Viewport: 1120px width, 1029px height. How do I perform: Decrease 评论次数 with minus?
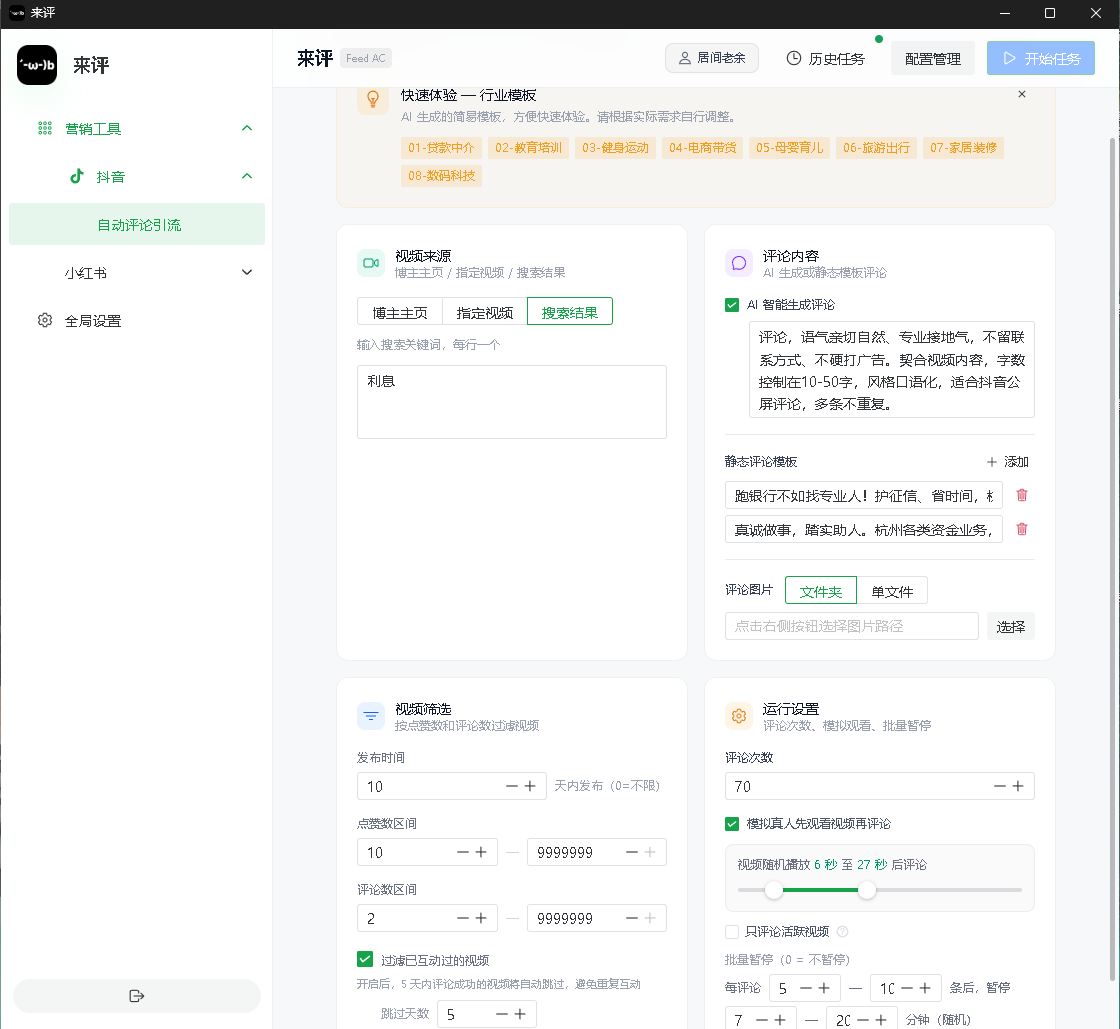(x=999, y=785)
